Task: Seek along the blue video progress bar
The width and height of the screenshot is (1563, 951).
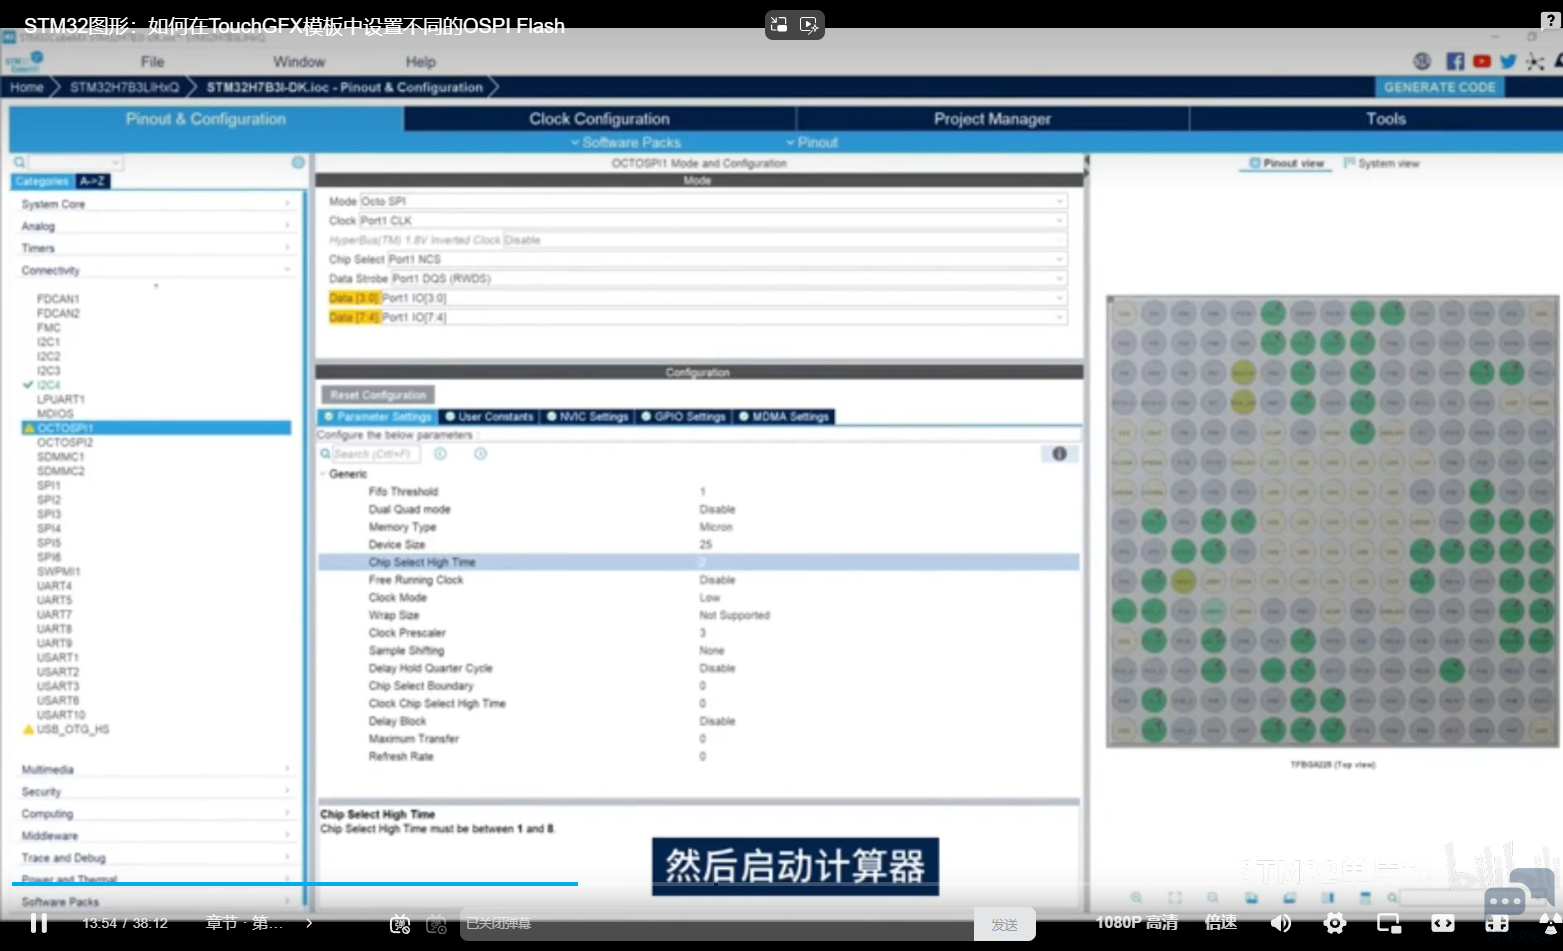Action: [x=295, y=884]
